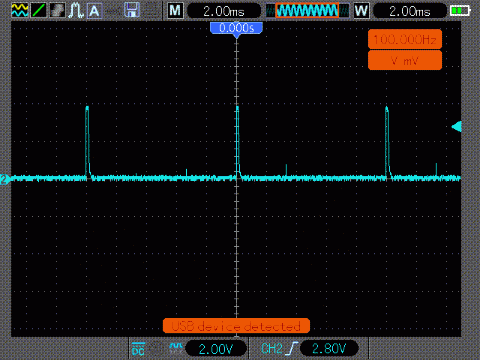Click the rising edge trigger slope icon

coord(291,349)
